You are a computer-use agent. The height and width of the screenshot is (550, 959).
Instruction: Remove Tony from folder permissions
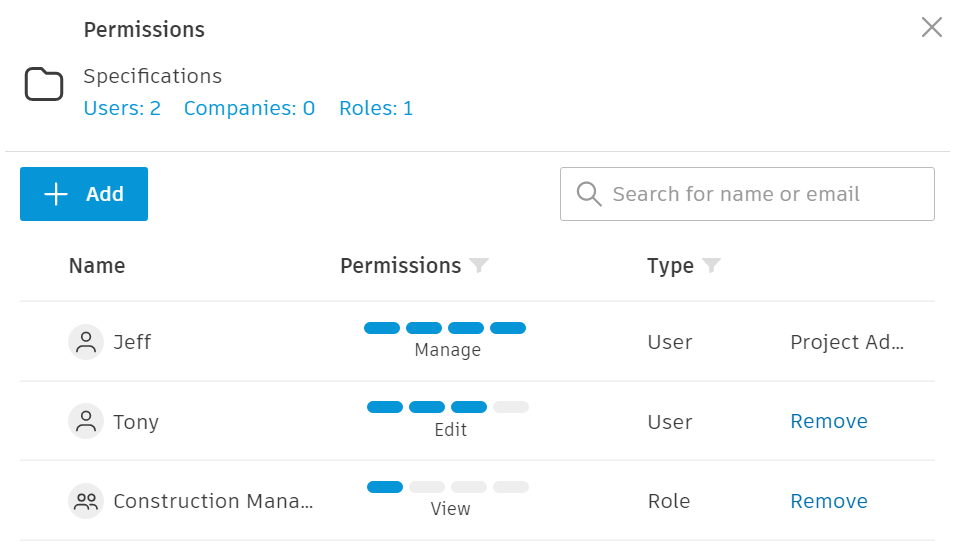pos(828,421)
